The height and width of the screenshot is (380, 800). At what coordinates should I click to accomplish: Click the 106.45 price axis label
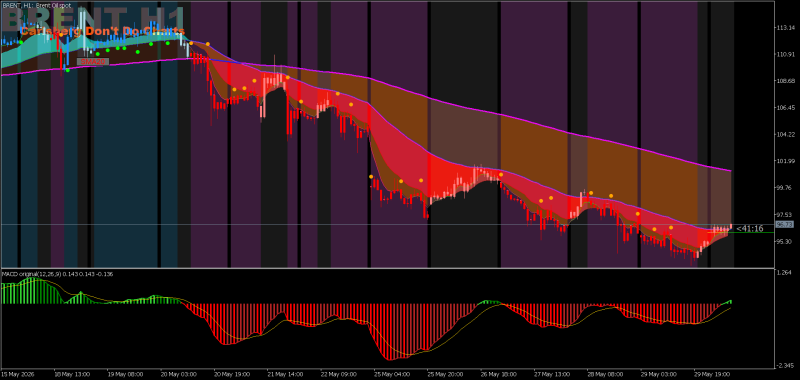(786, 108)
